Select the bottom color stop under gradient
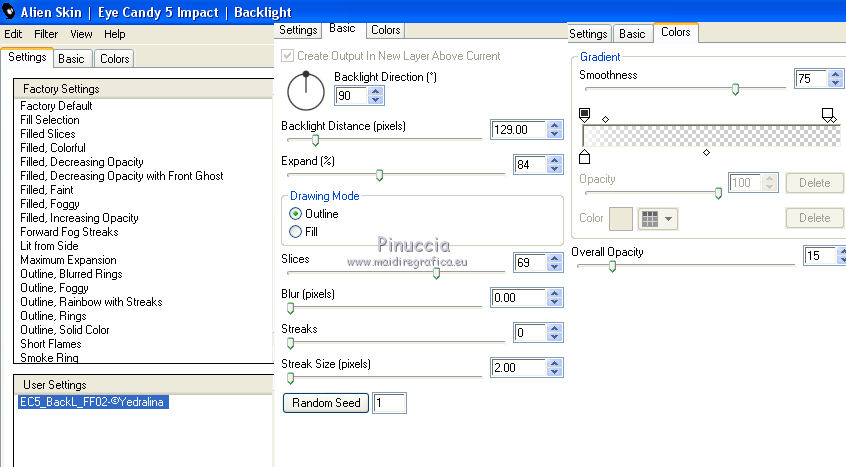 (x=584, y=157)
